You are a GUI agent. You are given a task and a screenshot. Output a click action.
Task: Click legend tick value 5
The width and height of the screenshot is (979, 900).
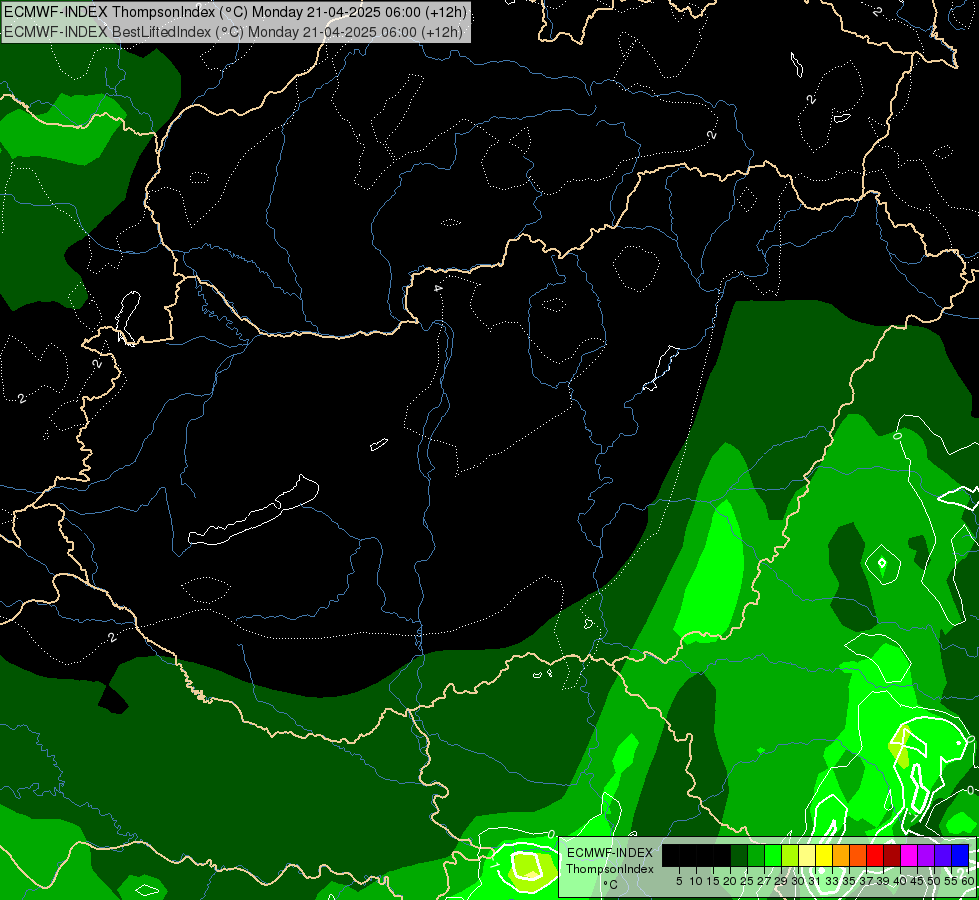(x=679, y=881)
